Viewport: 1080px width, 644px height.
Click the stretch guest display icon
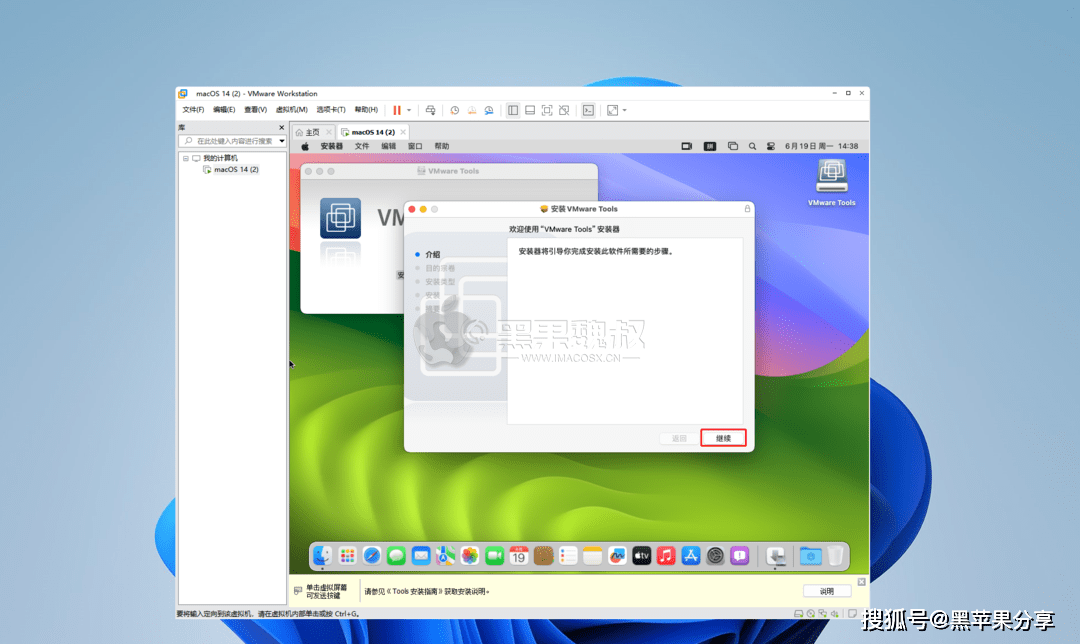(x=612, y=110)
